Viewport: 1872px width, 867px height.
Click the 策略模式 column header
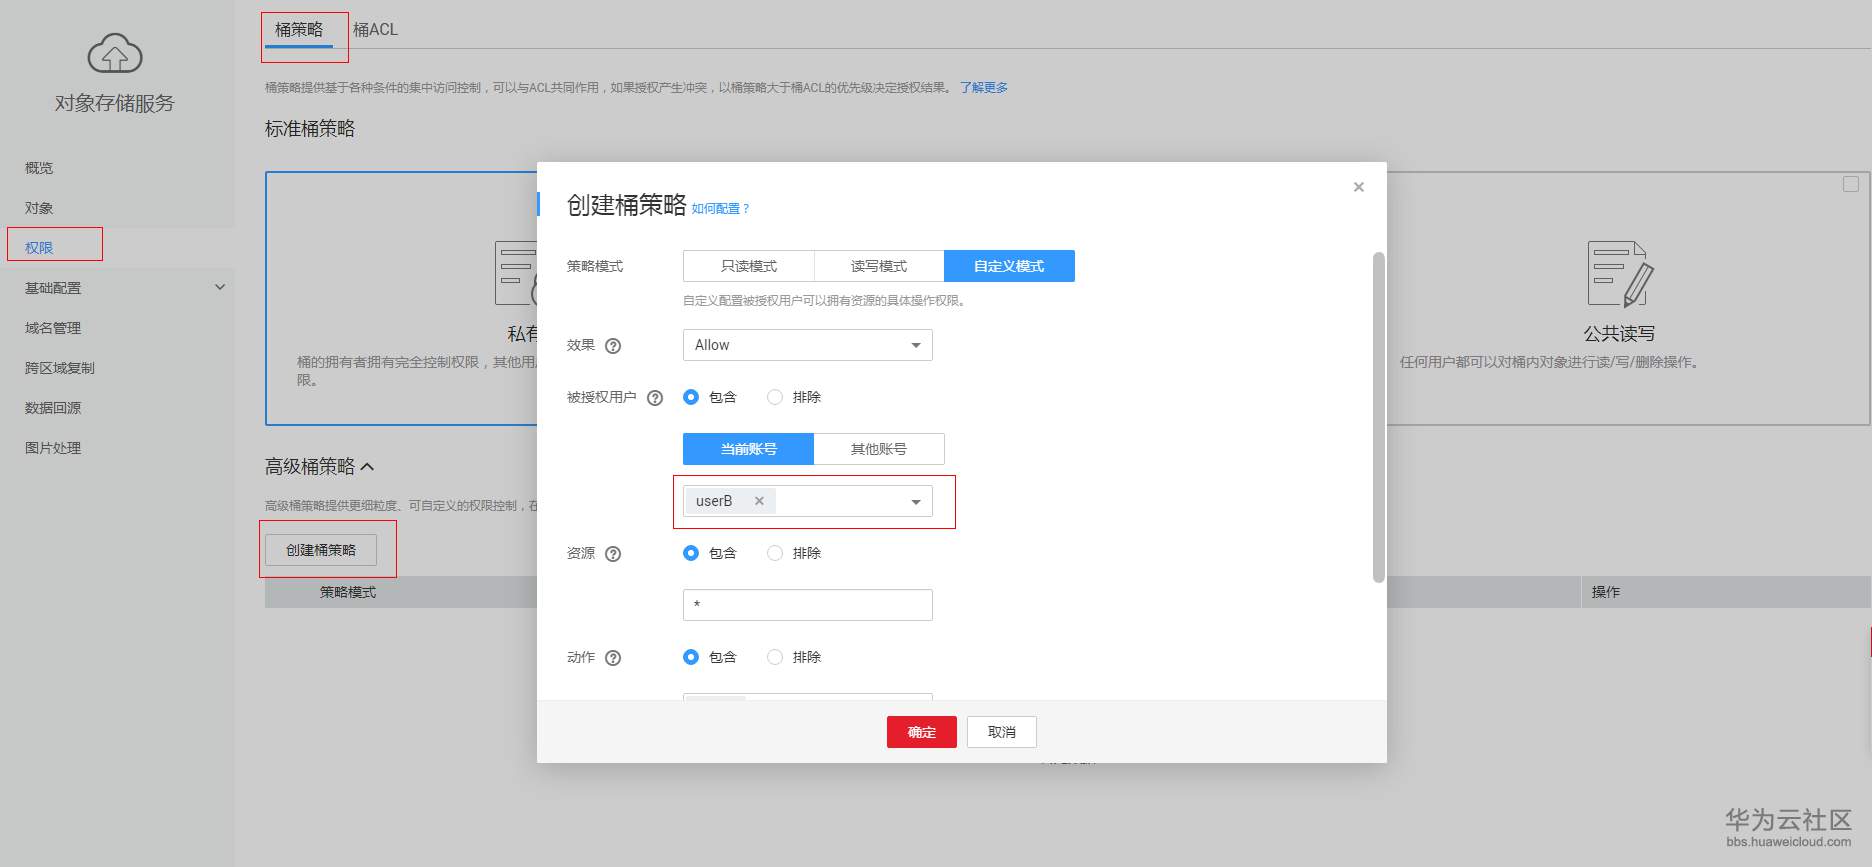tap(348, 592)
